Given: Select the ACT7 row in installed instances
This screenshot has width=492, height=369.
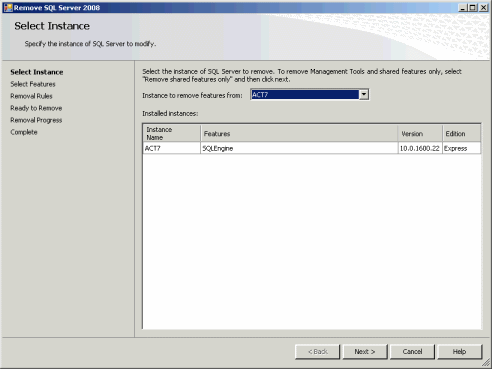Looking at the screenshot, I should tap(312, 148).
